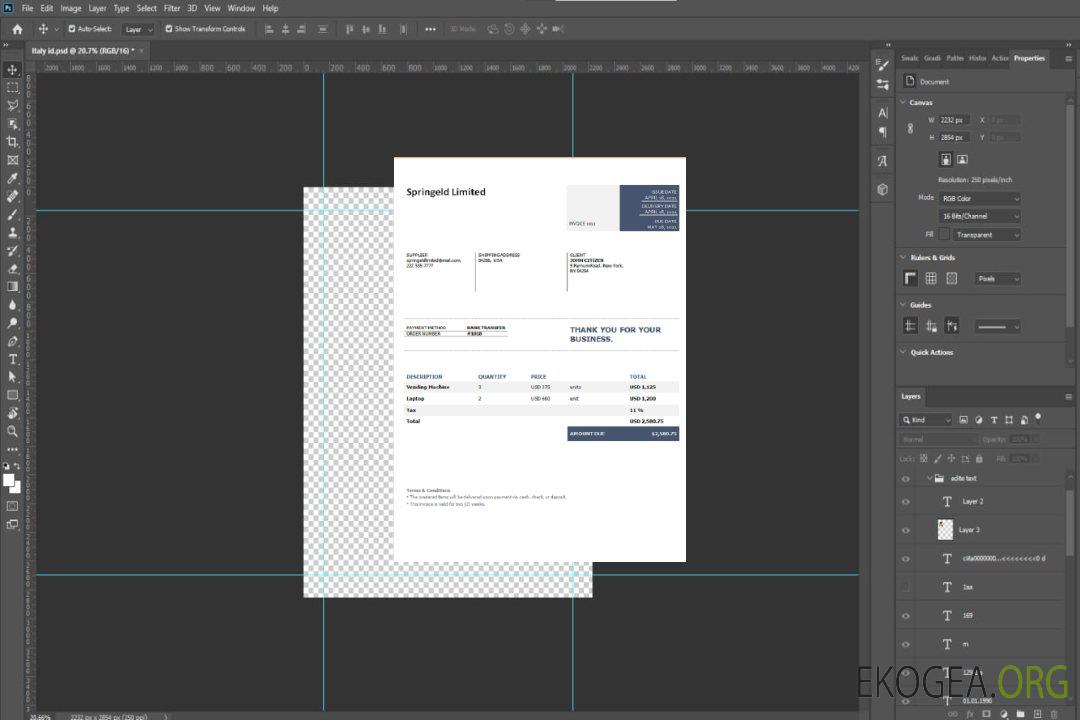Open the Pixels units dropdown
This screenshot has height=720, width=1080.
click(x=997, y=279)
